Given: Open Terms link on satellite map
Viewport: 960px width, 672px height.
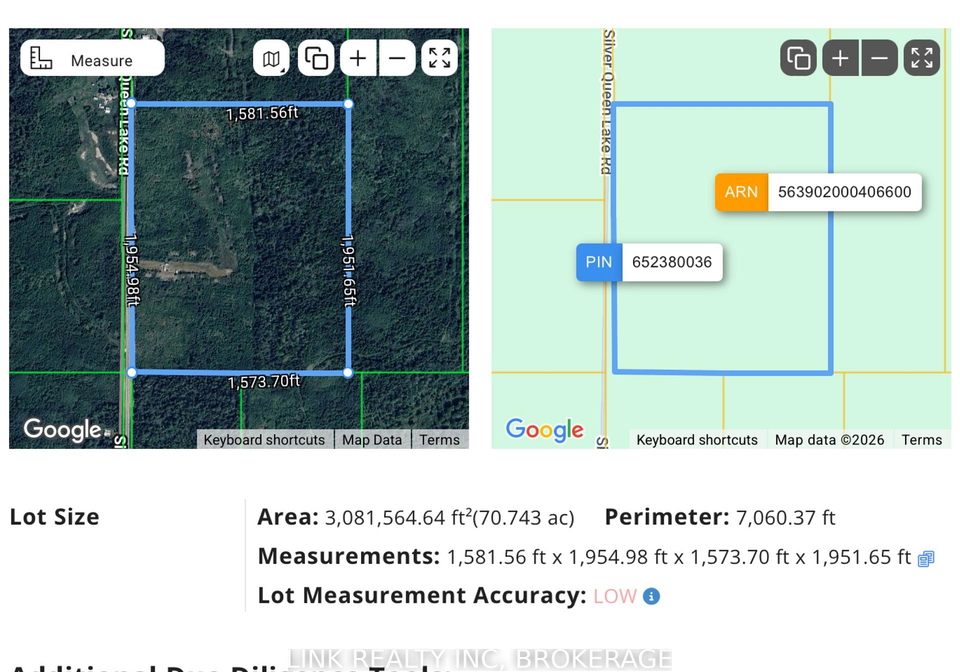Looking at the screenshot, I should click(440, 440).
